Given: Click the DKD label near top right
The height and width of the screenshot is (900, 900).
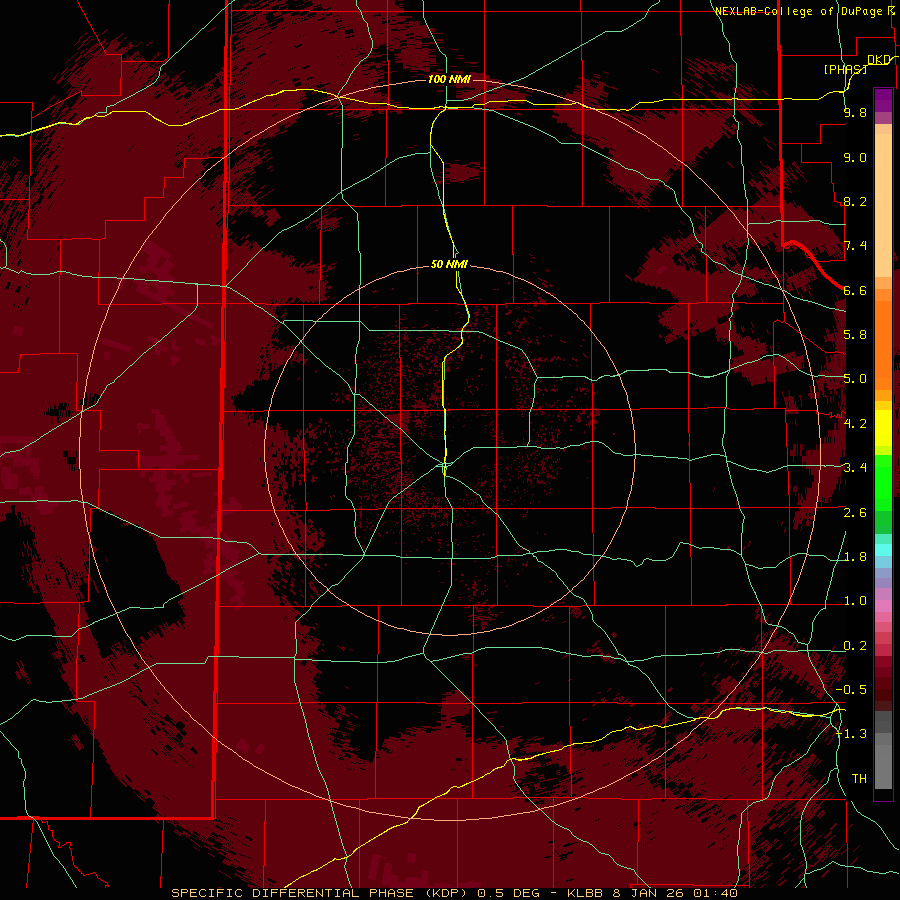Looking at the screenshot, I should (x=879, y=59).
